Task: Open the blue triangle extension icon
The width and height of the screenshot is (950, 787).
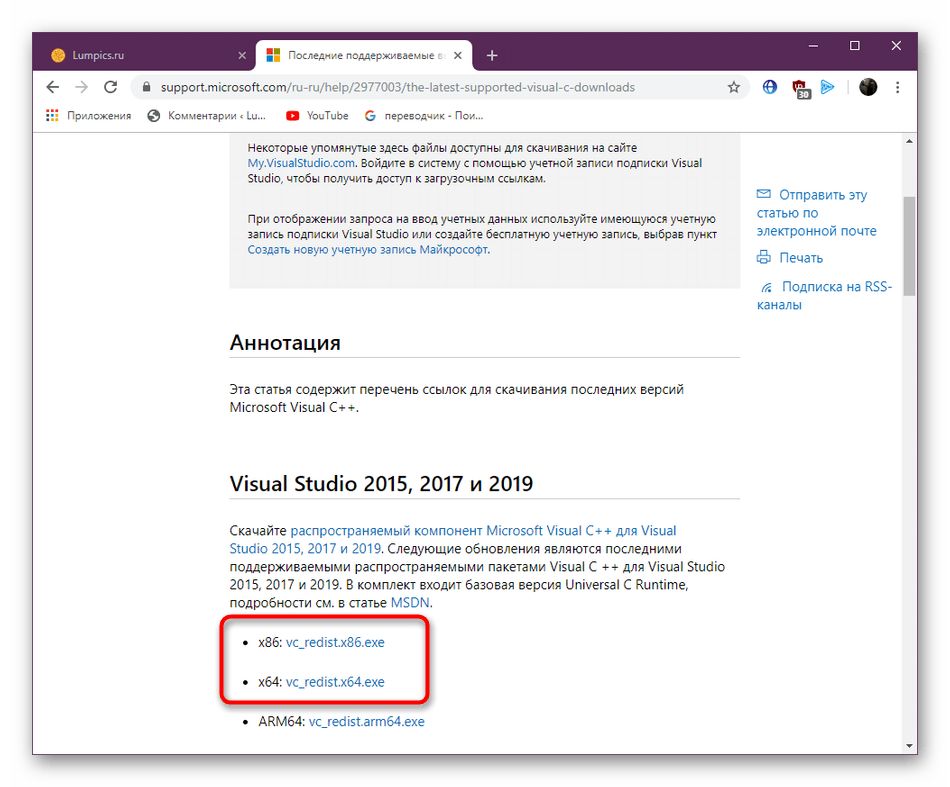Action: [x=828, y=88]
